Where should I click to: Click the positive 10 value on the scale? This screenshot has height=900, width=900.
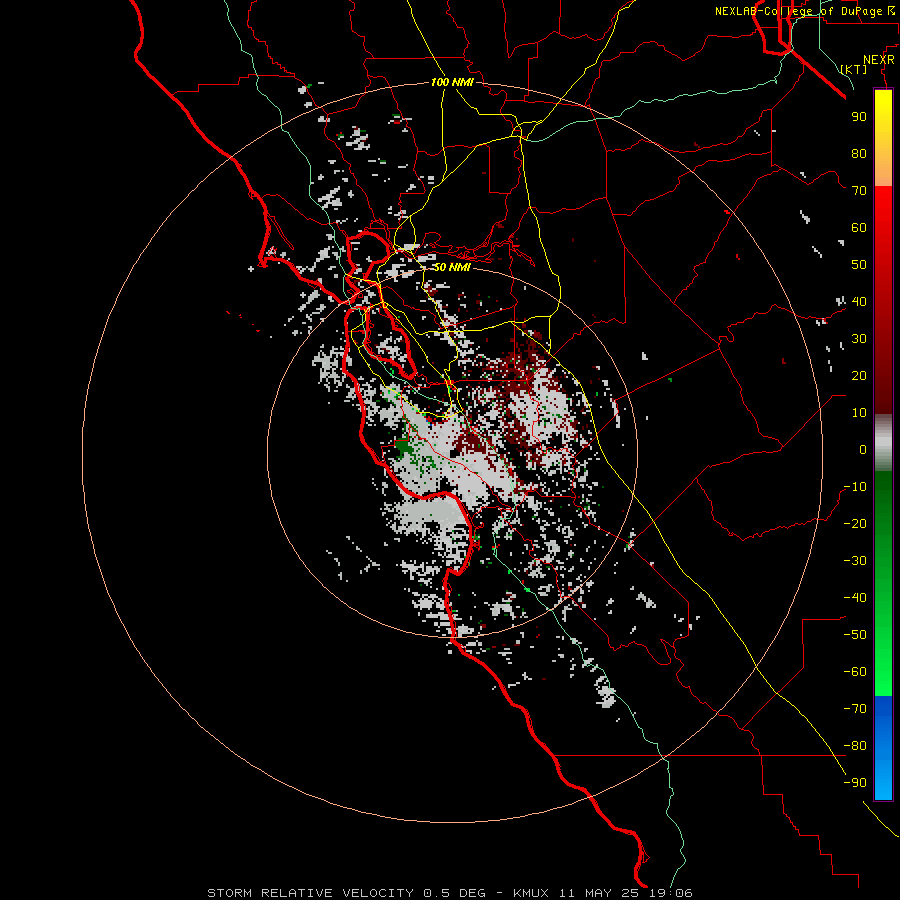click(859, 413)
